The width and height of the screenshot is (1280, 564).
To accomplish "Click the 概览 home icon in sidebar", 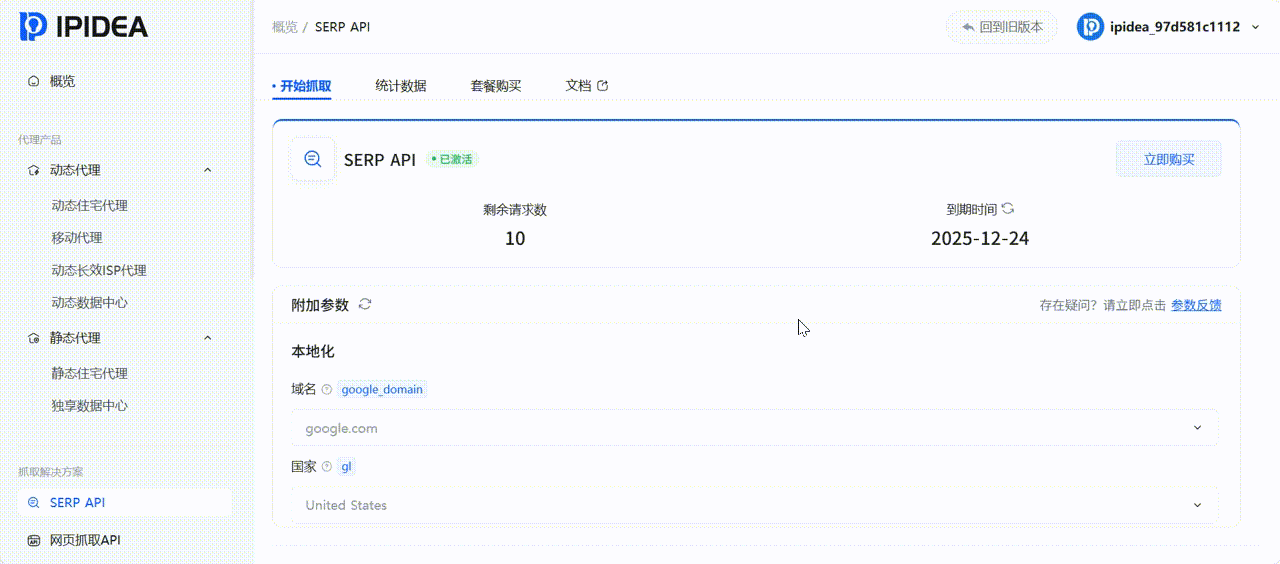I will pos(34,81).
